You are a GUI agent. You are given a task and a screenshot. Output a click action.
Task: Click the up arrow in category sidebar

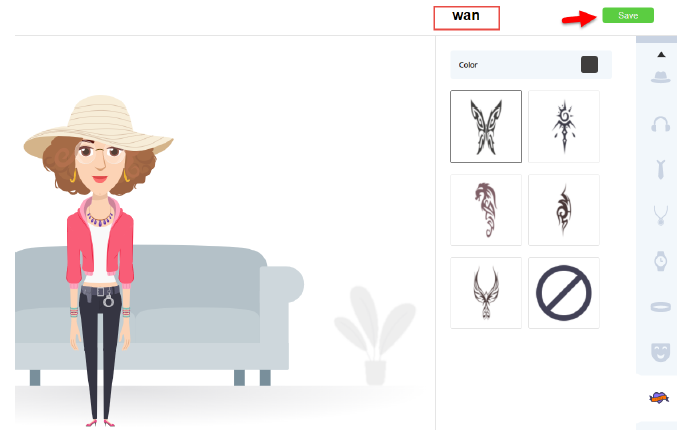point(661,55)
